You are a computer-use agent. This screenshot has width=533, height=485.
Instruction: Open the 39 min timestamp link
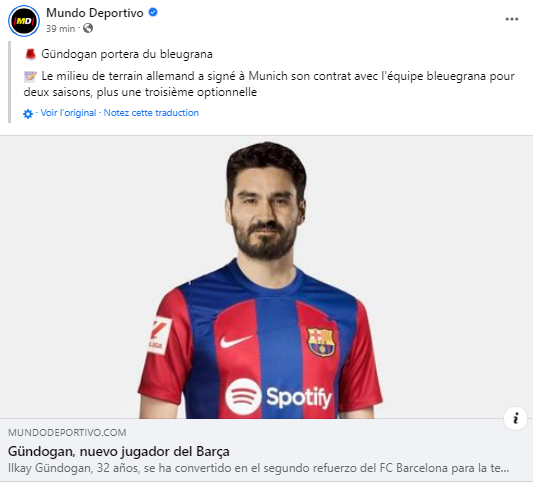61,29
